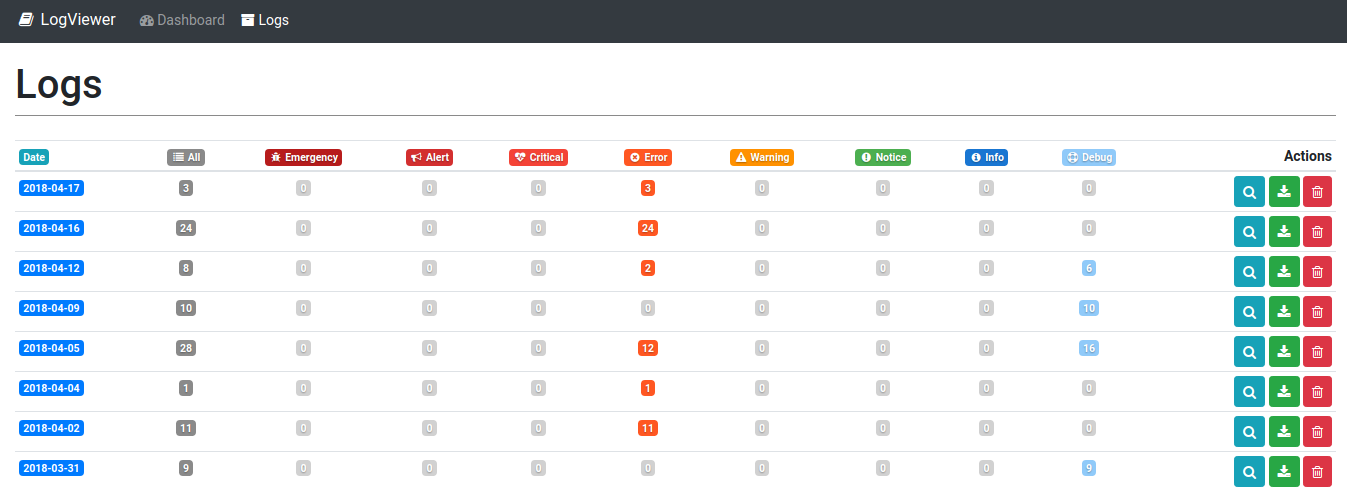Download the 2018-04-16 log
The image size is (1347, 491).
pyautogui.click(x=1284, y=232)
